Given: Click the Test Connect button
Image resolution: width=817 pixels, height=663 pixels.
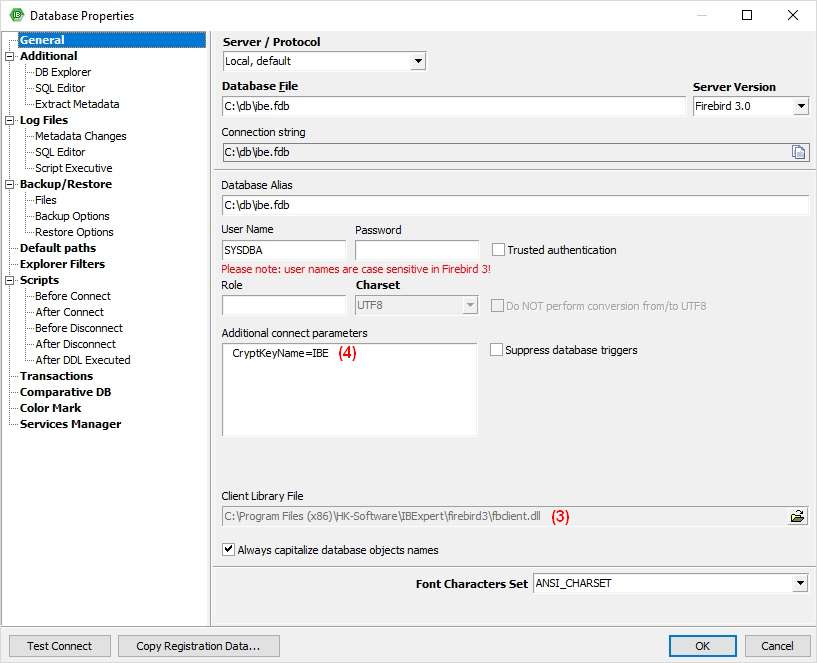Looking at the screenshot, I should [x=59, y=646].
